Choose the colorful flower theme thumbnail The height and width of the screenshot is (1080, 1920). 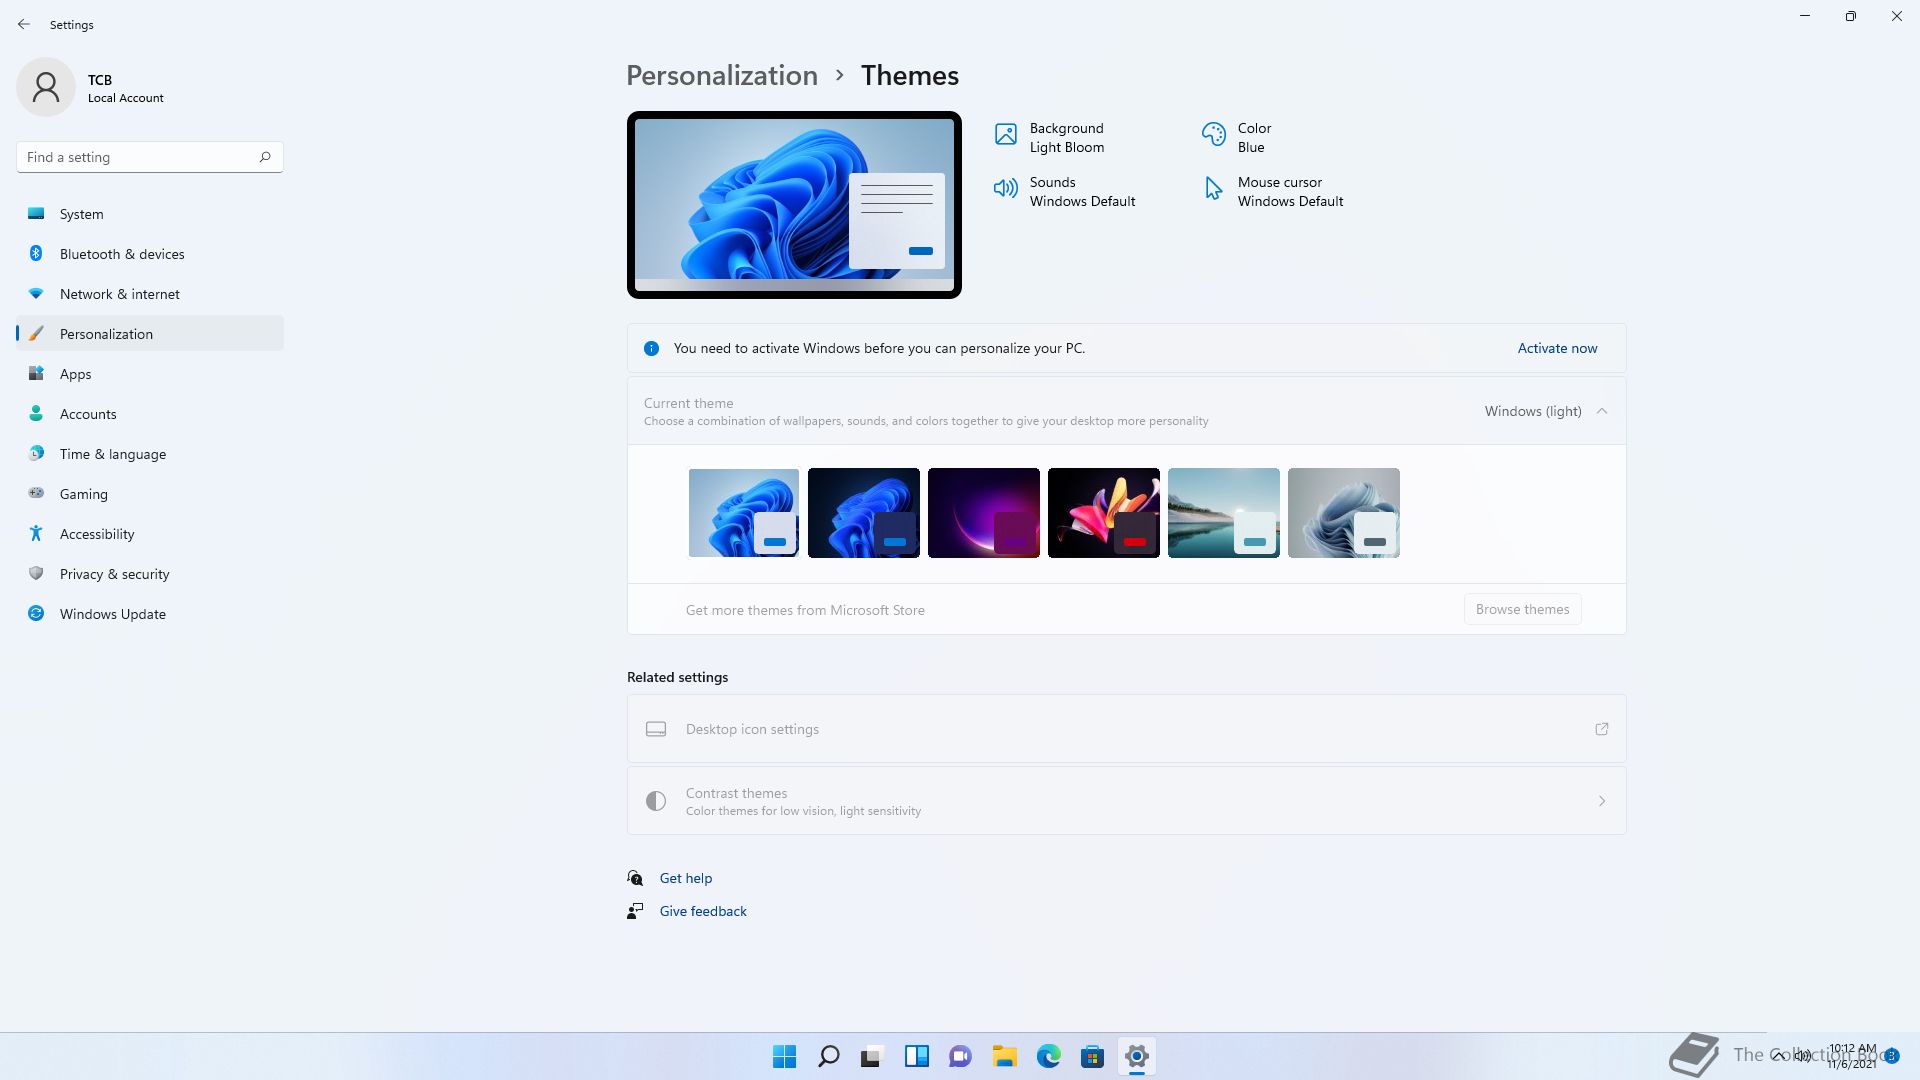[x=1103, y=512]
